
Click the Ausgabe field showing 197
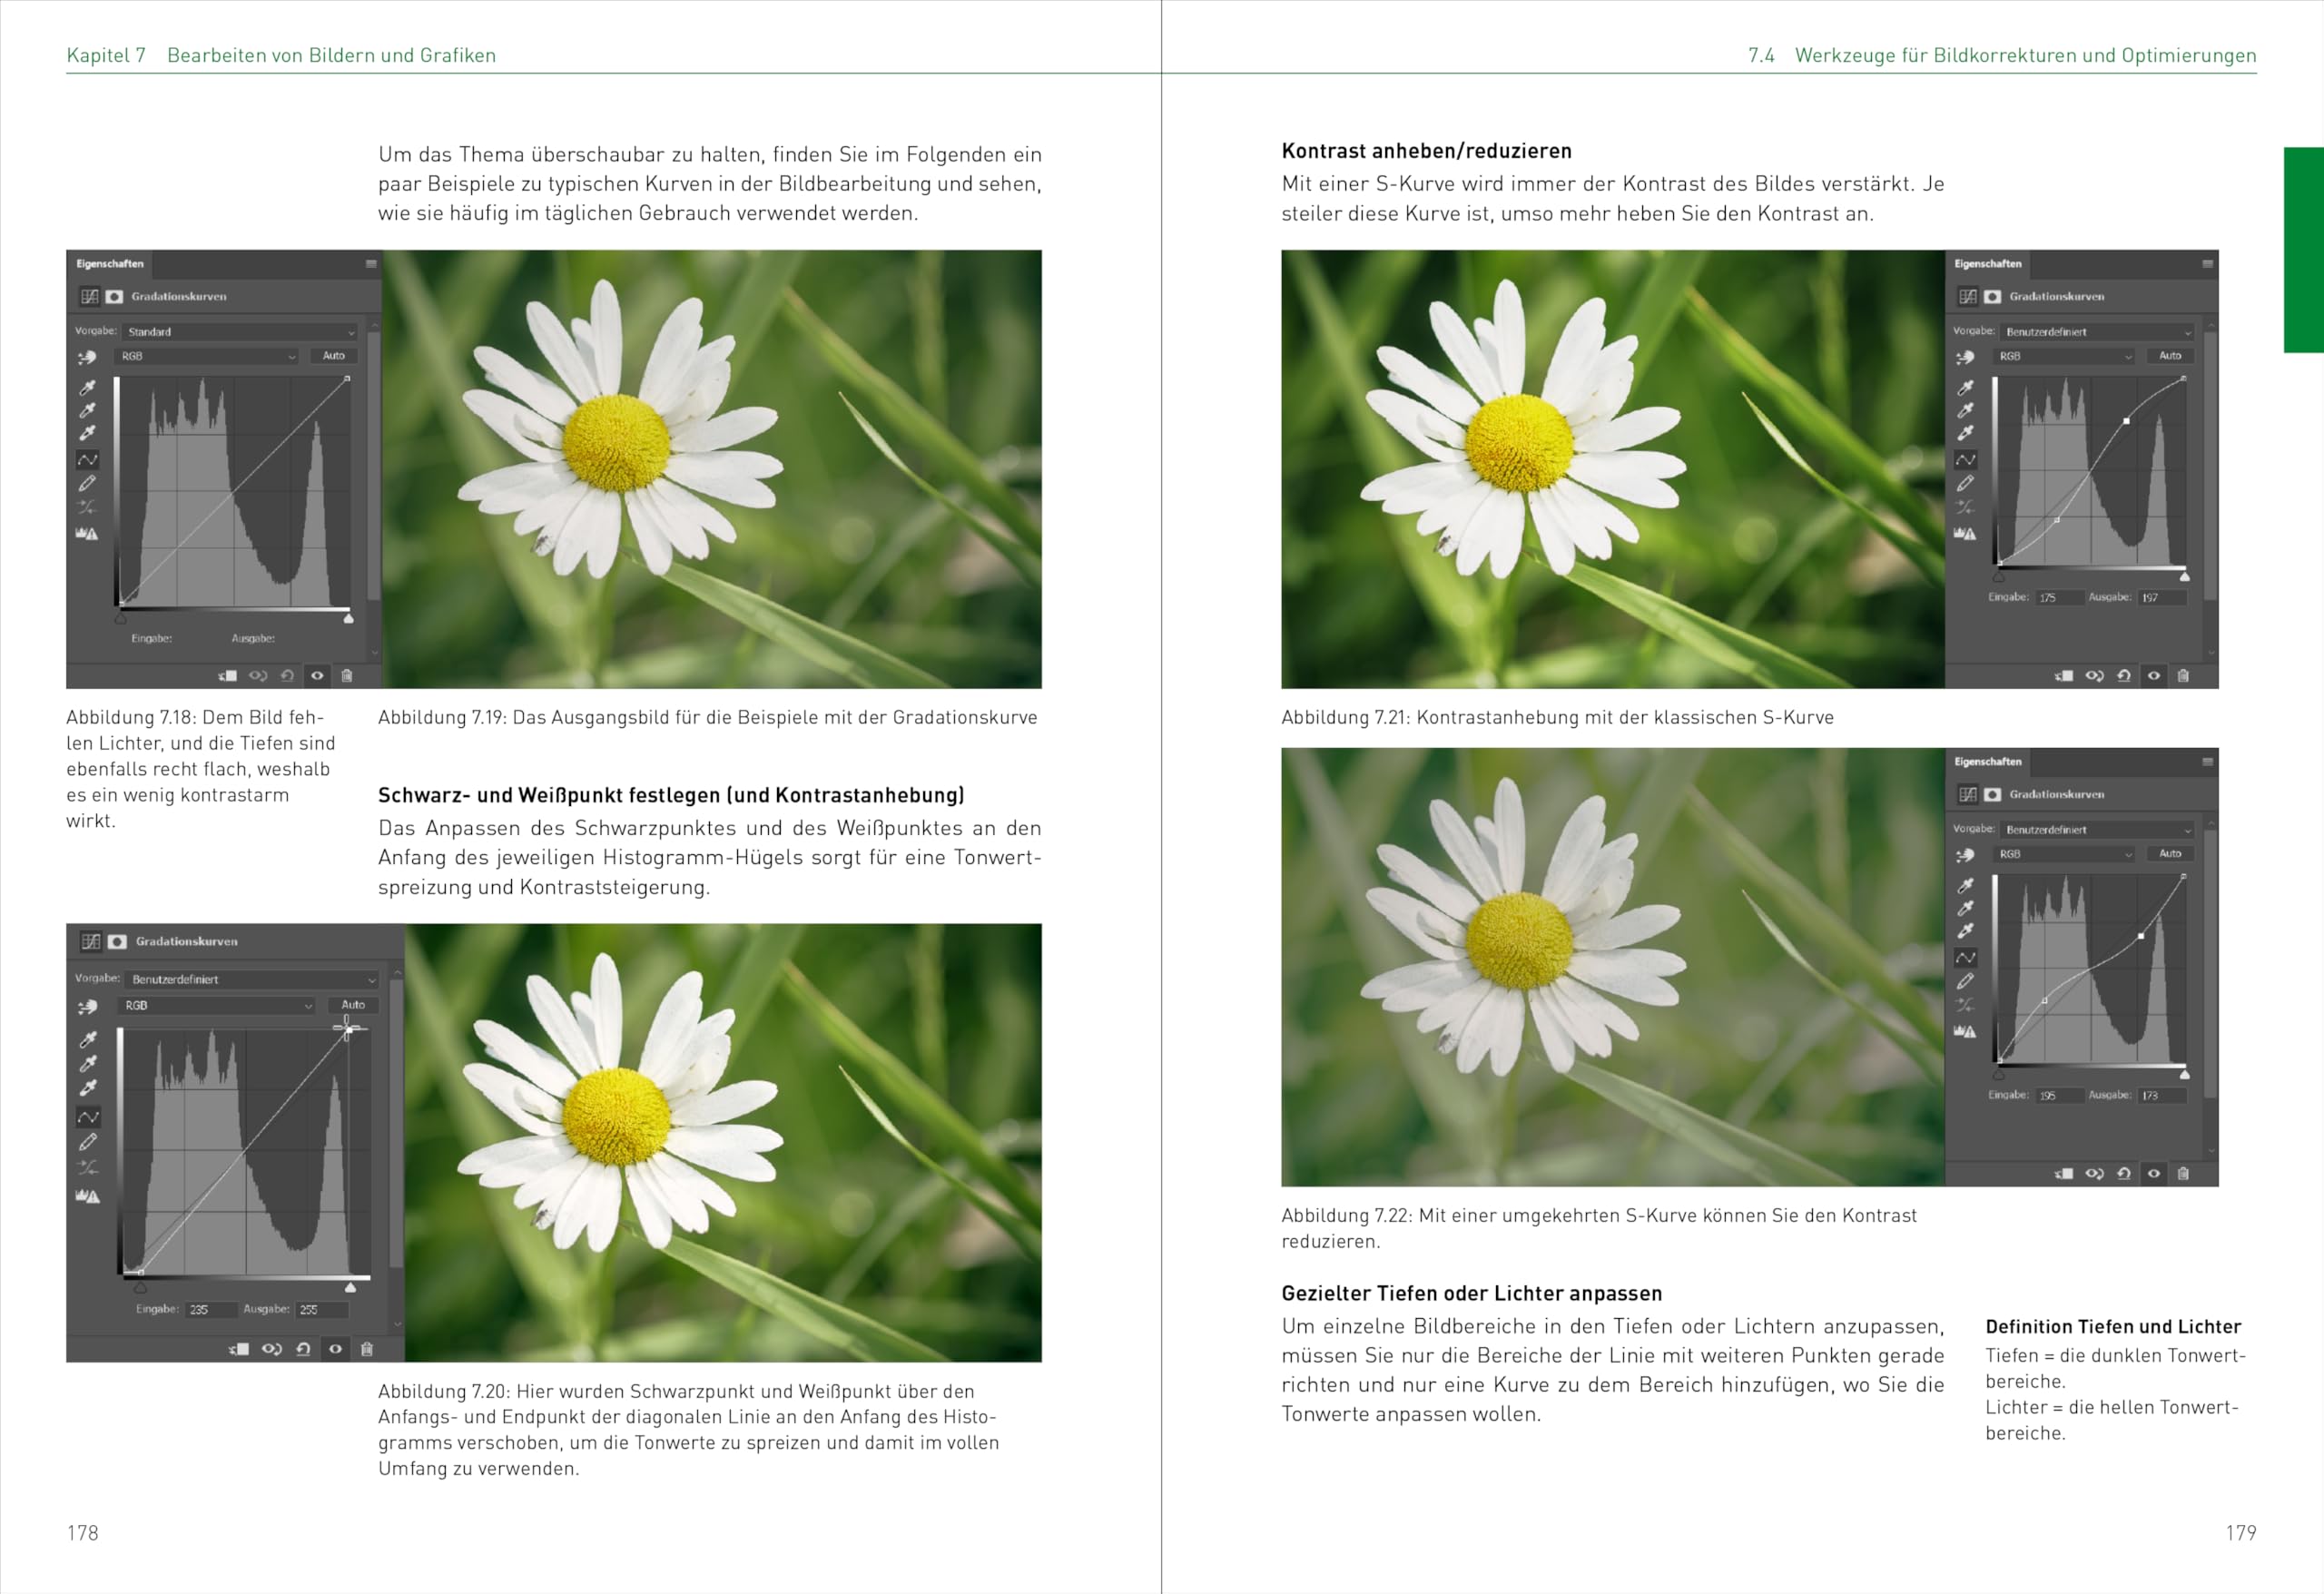click(2162, 597)
